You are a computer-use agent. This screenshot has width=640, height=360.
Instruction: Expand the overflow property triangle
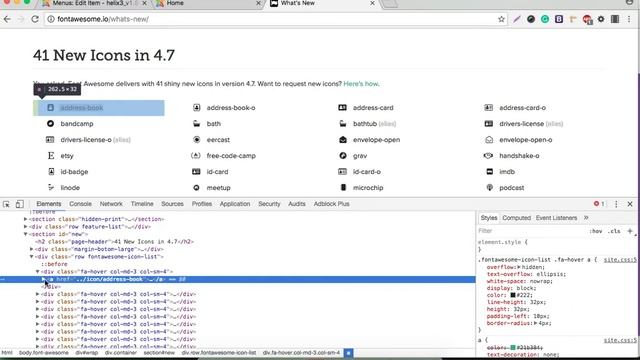[x=519, y=267]
